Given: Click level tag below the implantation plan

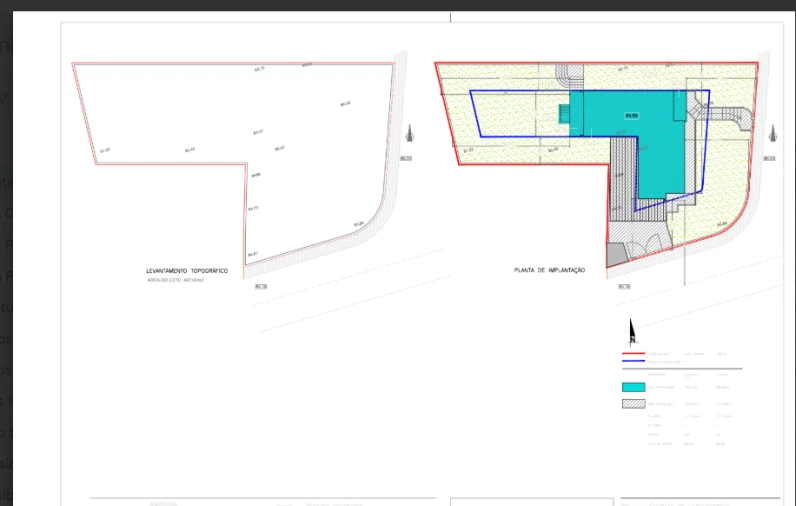Looking at the screenshot, I should [x=624, y=287].
